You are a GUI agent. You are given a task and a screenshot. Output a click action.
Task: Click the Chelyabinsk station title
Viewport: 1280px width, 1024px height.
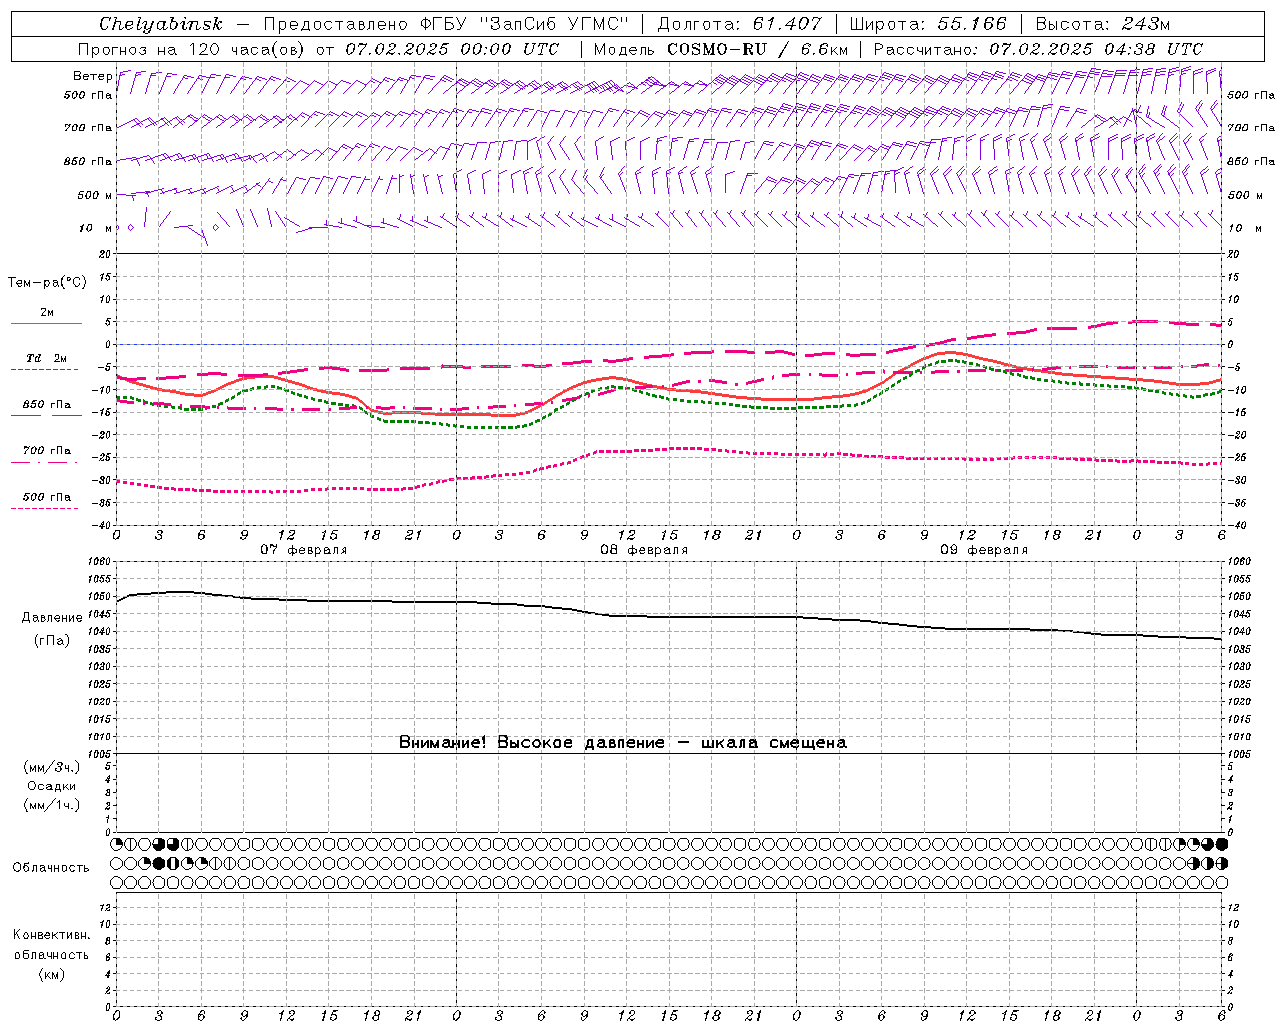(161, 24)
